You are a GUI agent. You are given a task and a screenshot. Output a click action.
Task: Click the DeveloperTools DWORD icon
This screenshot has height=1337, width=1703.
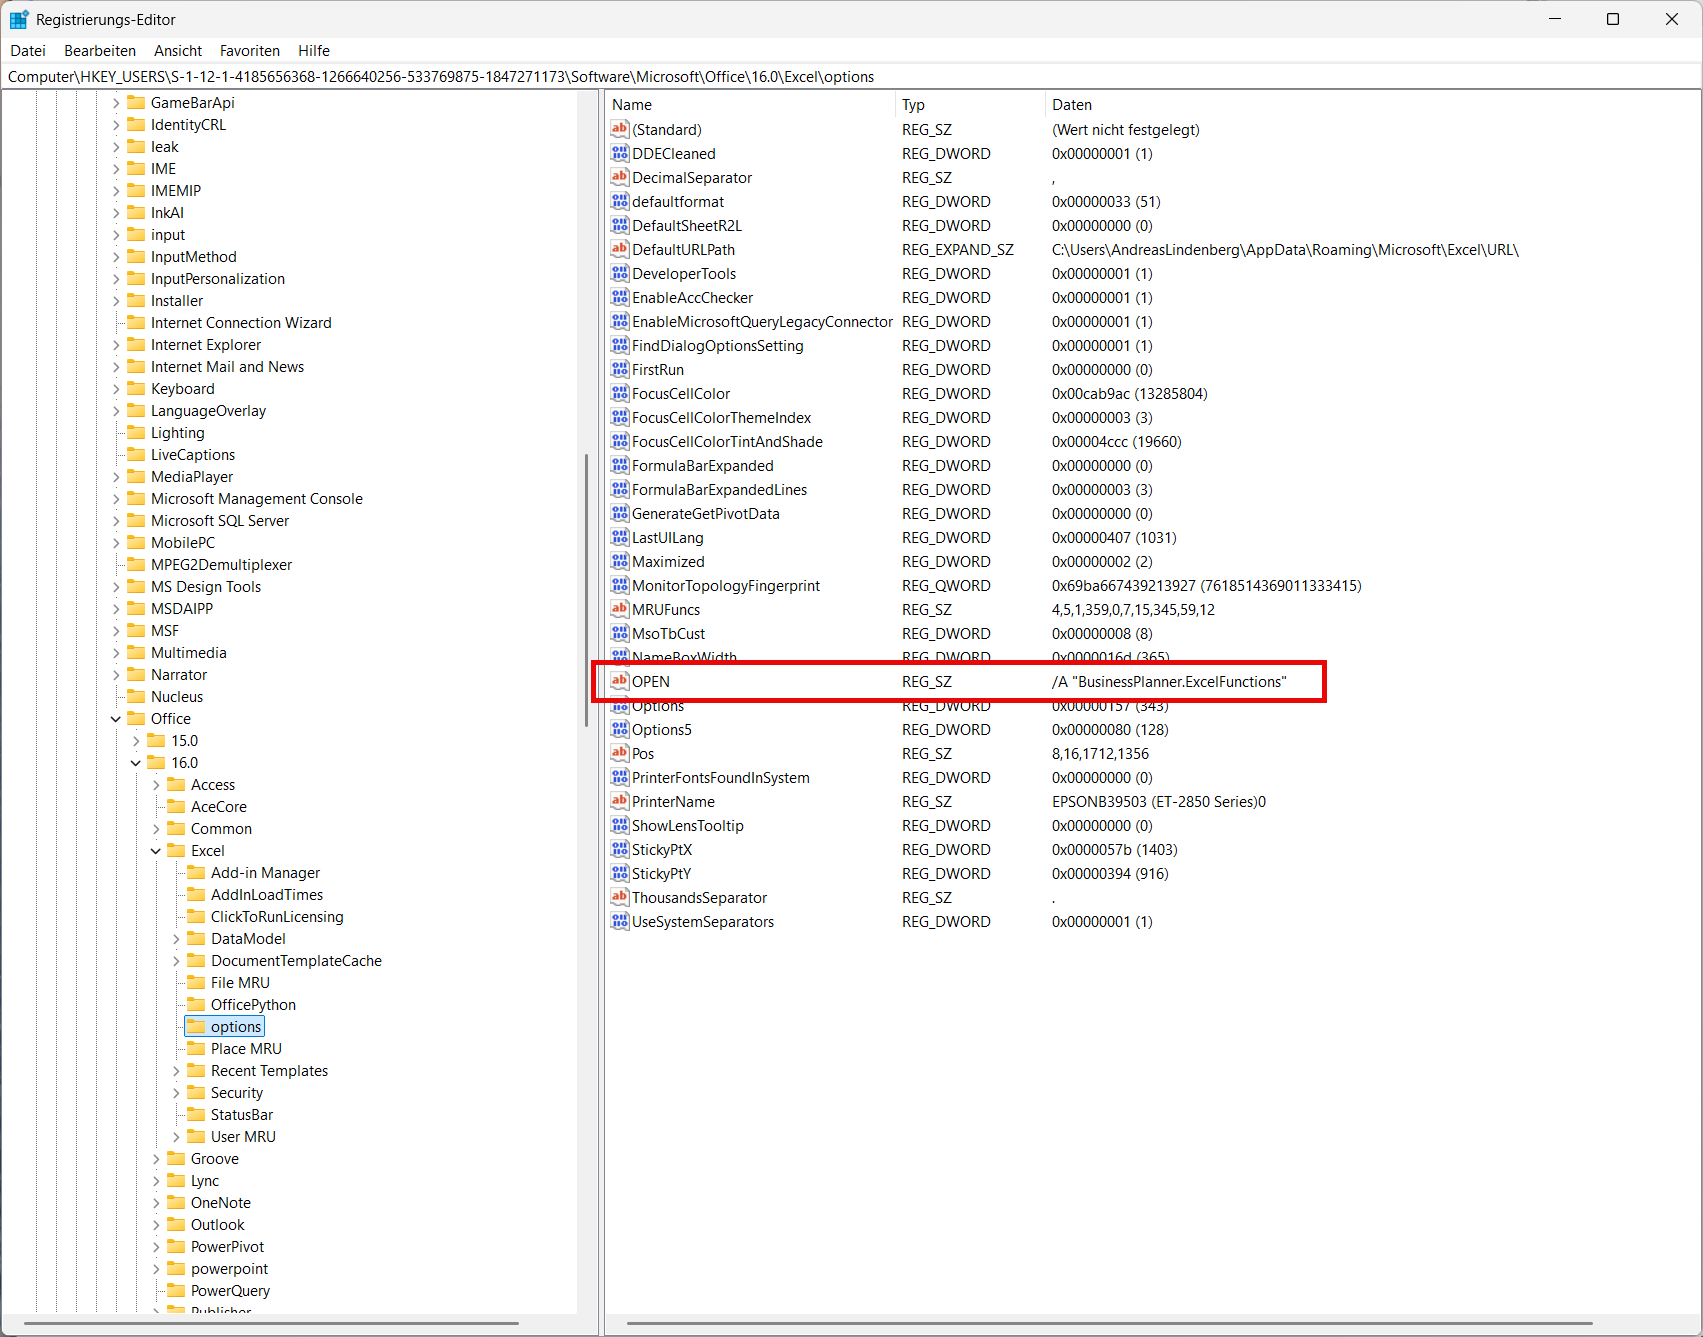click(620, 273)
